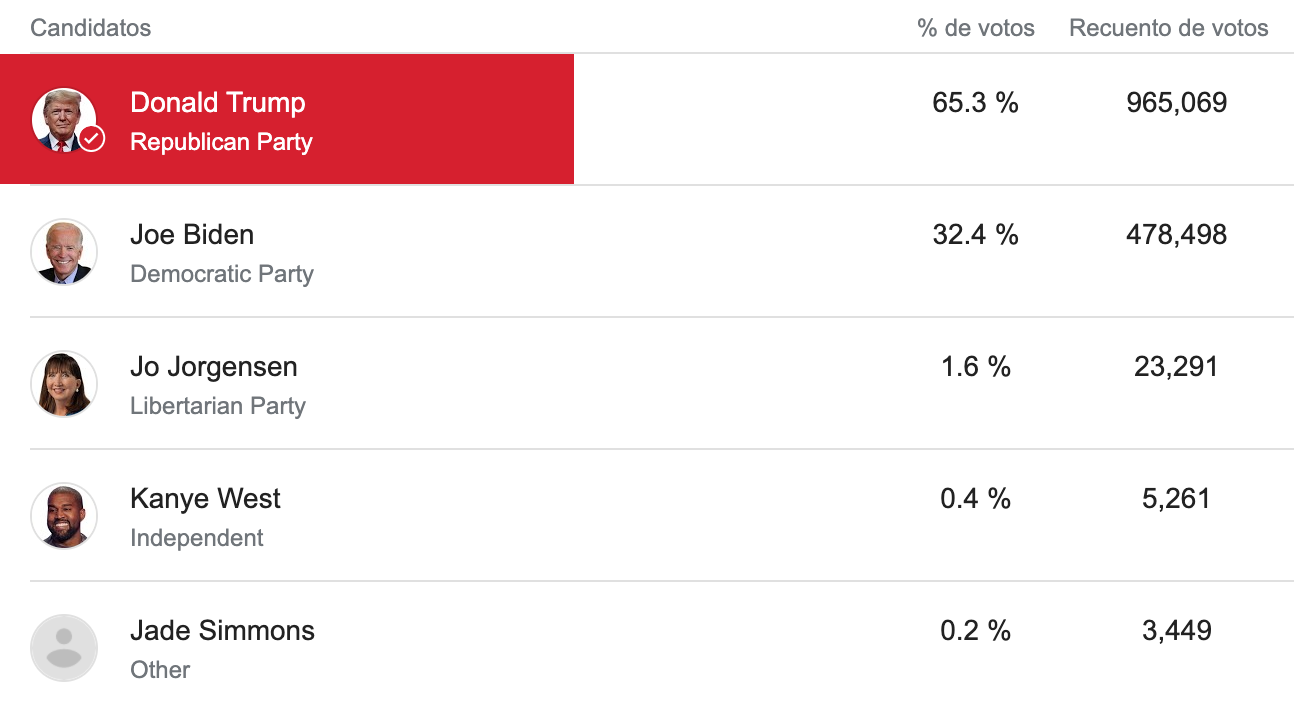Click the photo beside the Donald Trump name
This screenshot has width=1294, height=718.
pyautogui.click(x=62, y=119)
